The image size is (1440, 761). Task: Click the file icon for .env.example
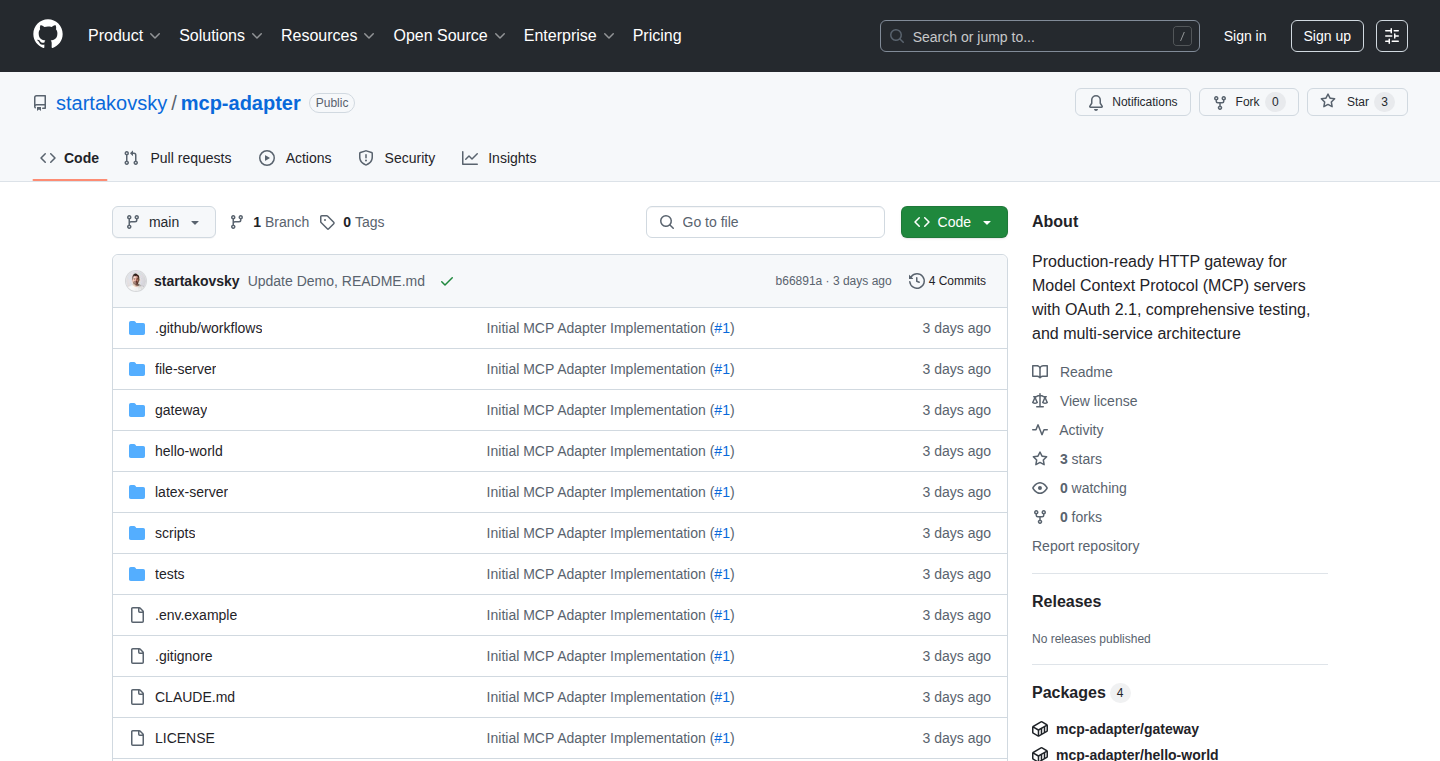pyautogui.click(x=137, y=615)
